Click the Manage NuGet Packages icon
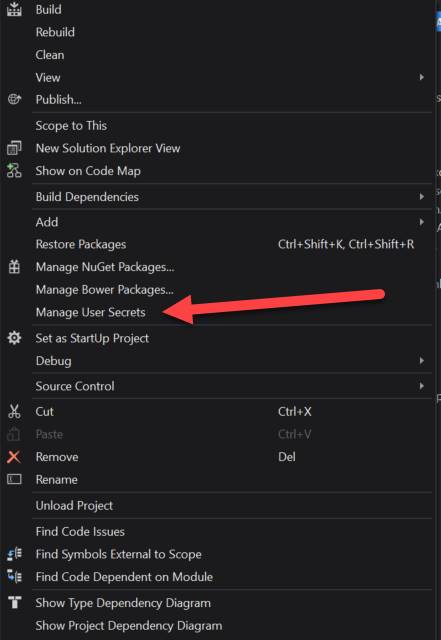This screenshot has height=640, width=441. point(14,267)
